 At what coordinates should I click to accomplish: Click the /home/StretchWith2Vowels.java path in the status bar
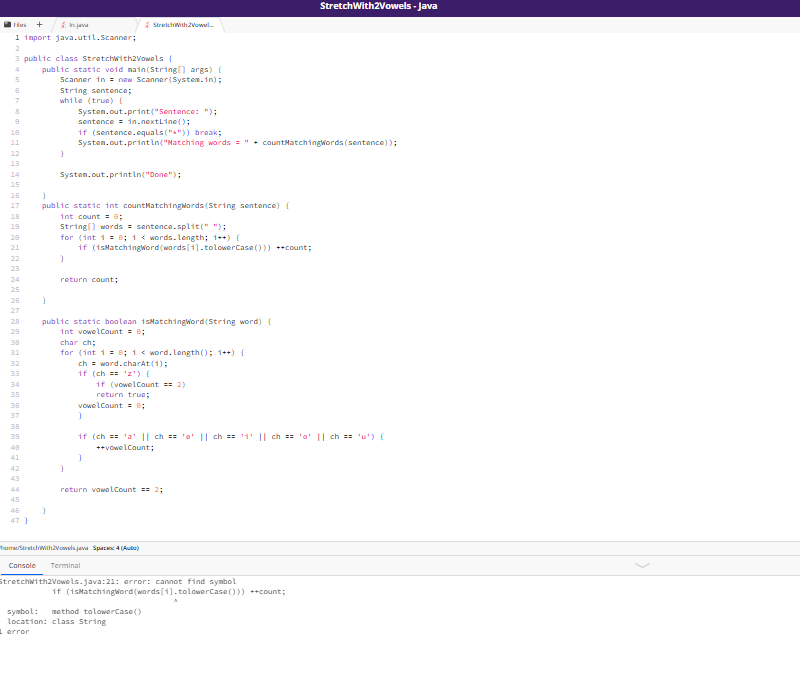pyautogui.click(x=44, y=548)
